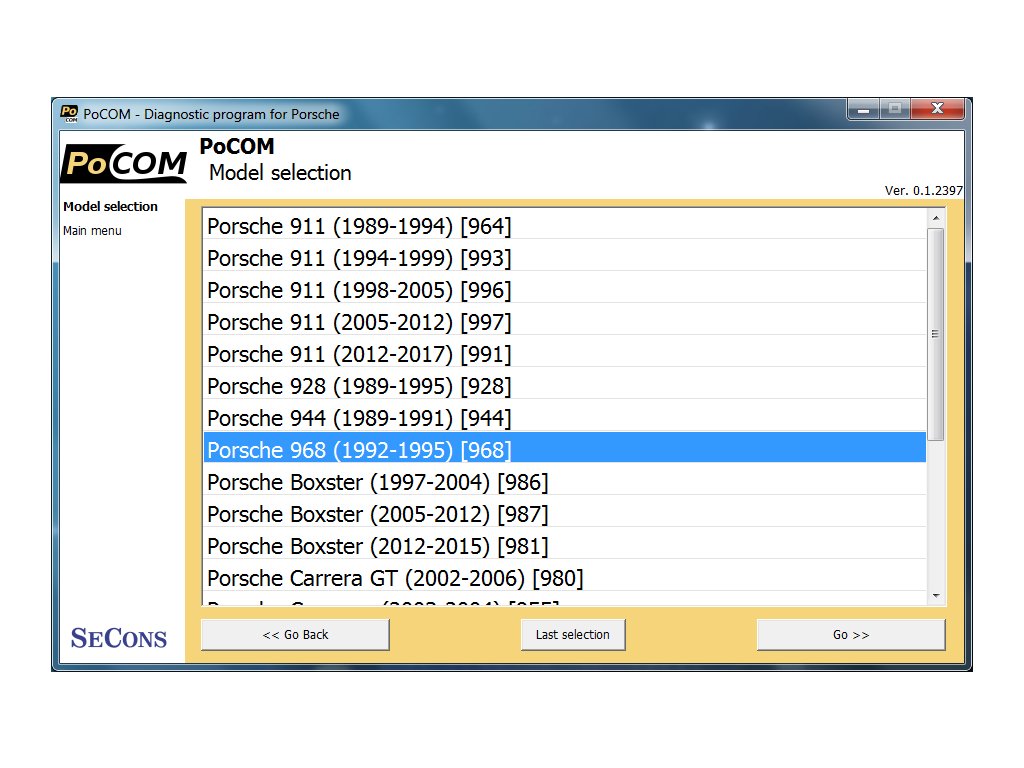Select Porsche 911 (1994-1999) [993]
This screenshot has height=768, width=1024.
click(565, 258)
